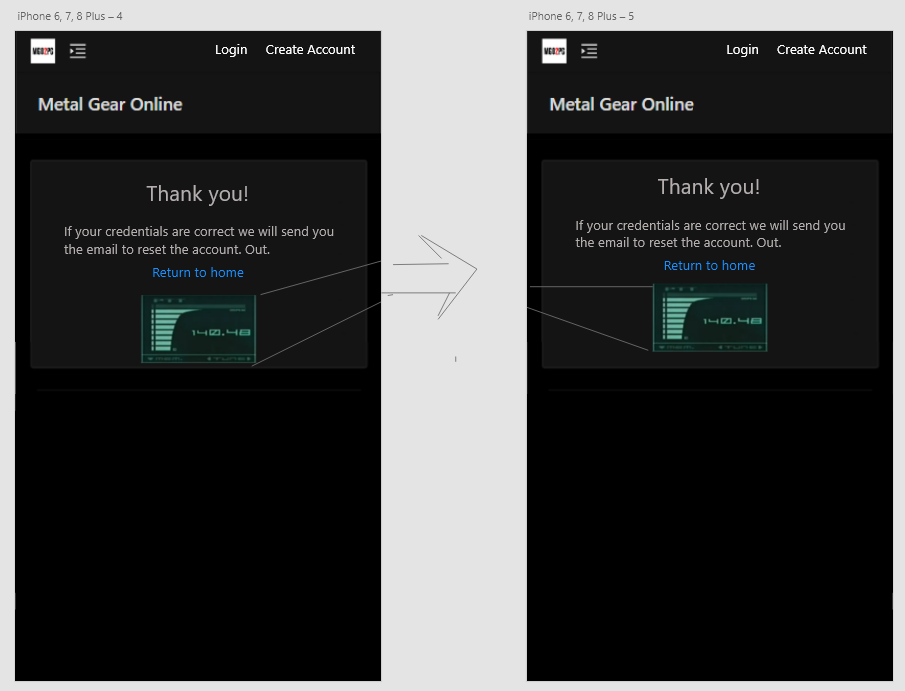905x691 pixels.
Task: Select the Thank you! heading in artboard 5
Action: 709,187
